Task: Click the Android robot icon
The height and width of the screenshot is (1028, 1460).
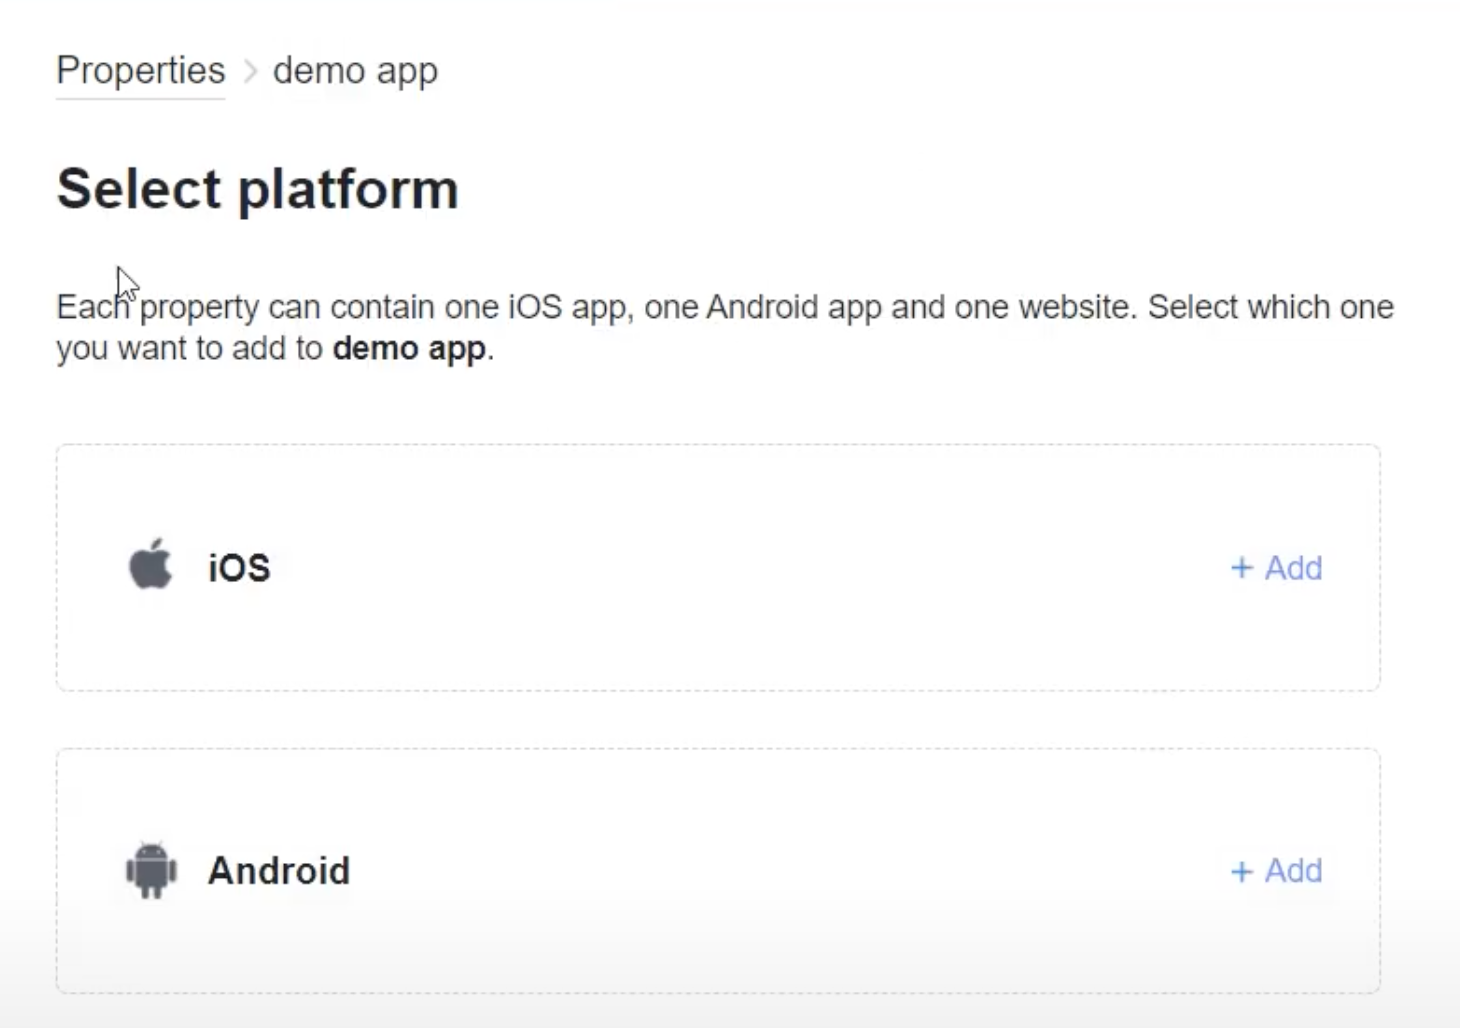Action: 151,870
